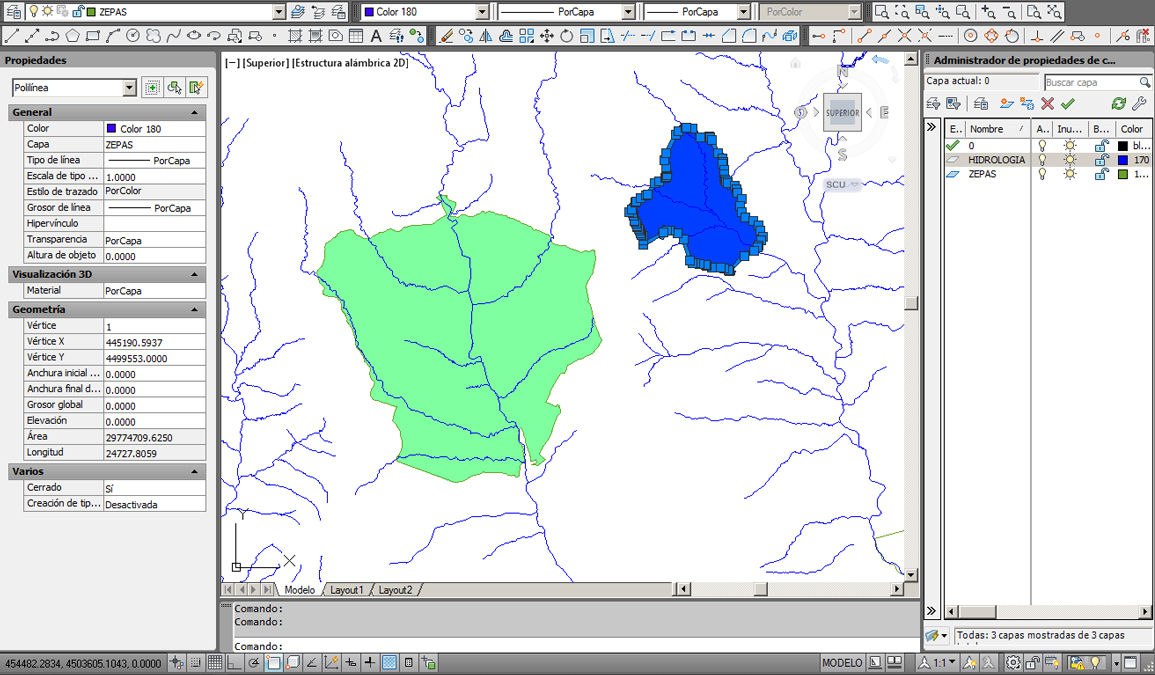Select the Move tool
This screenshot has height=675, width=1155.
pos(547,36)
